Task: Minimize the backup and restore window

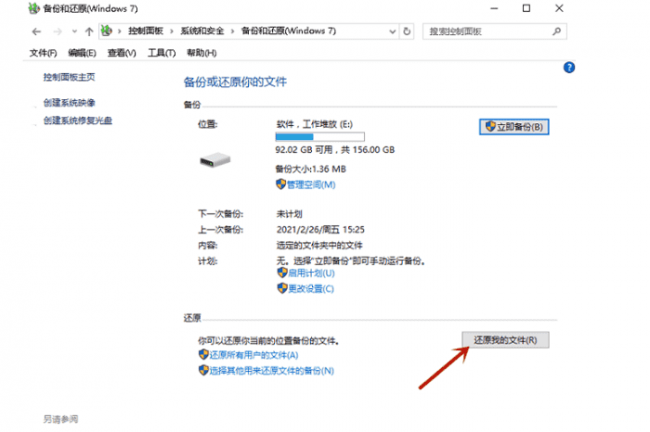Action: click(x=494, y=8)
